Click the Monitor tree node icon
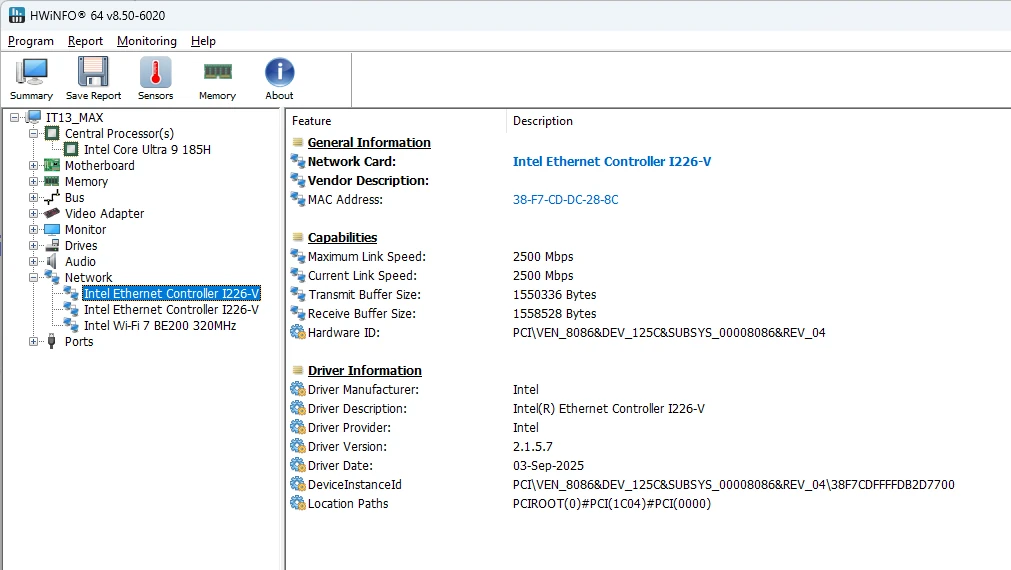Image resolution: width=1011 pixels, height=570 pixels. tap(52, 230)
